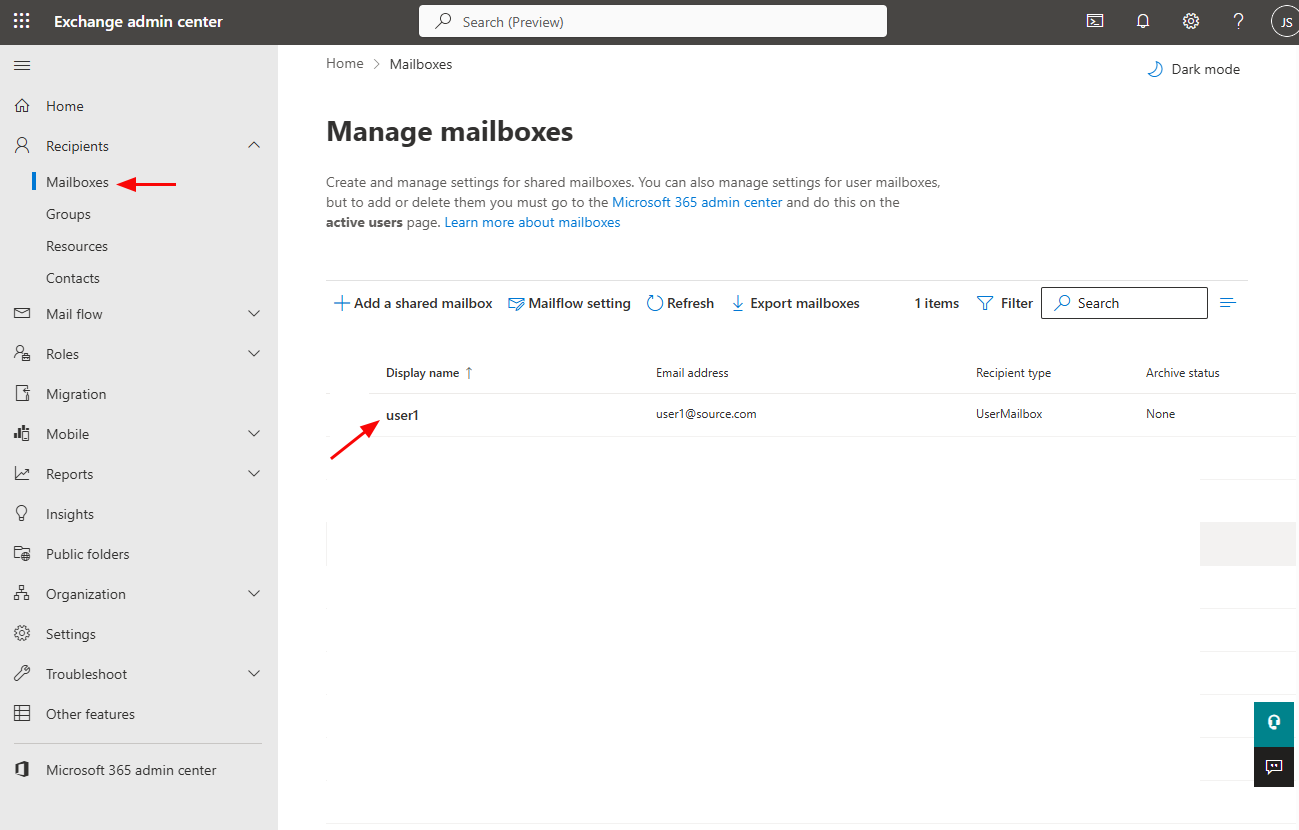This screenshot has height=830, width=1299.
Task: Open the feedback chat icon
Action: point(1273,767)
